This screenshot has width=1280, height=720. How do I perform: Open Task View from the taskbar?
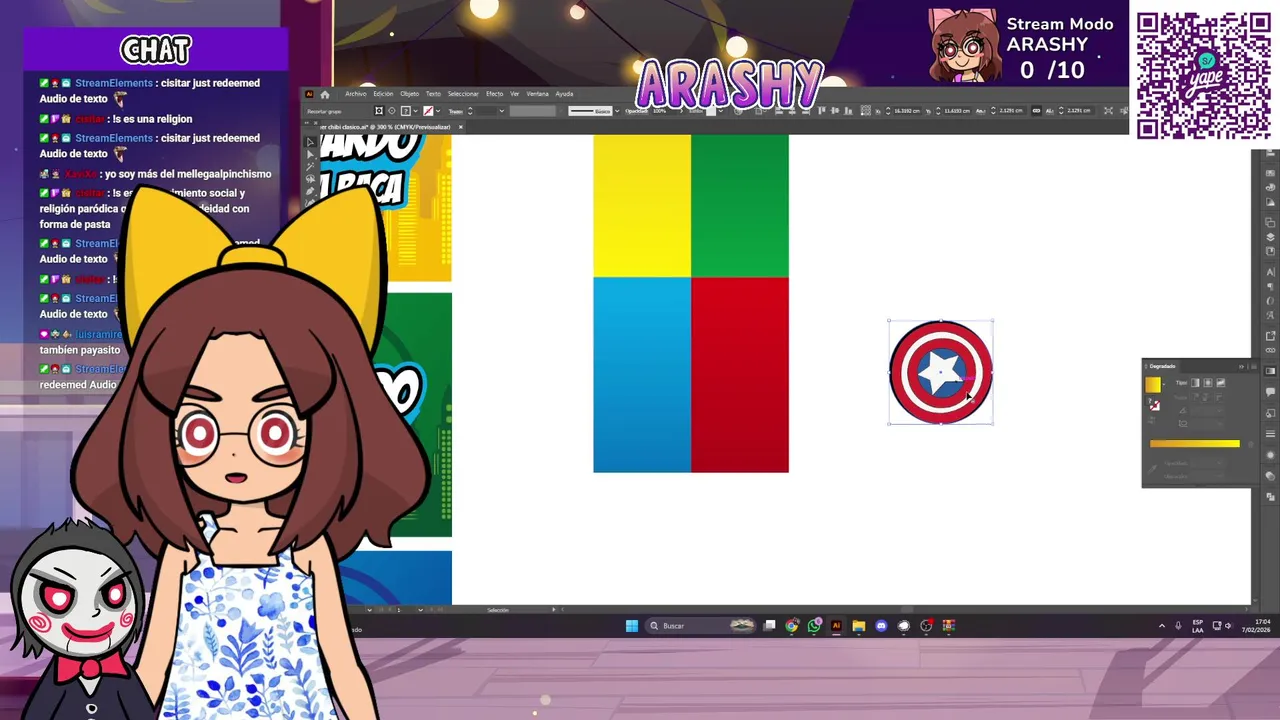[x=769, y=626]
